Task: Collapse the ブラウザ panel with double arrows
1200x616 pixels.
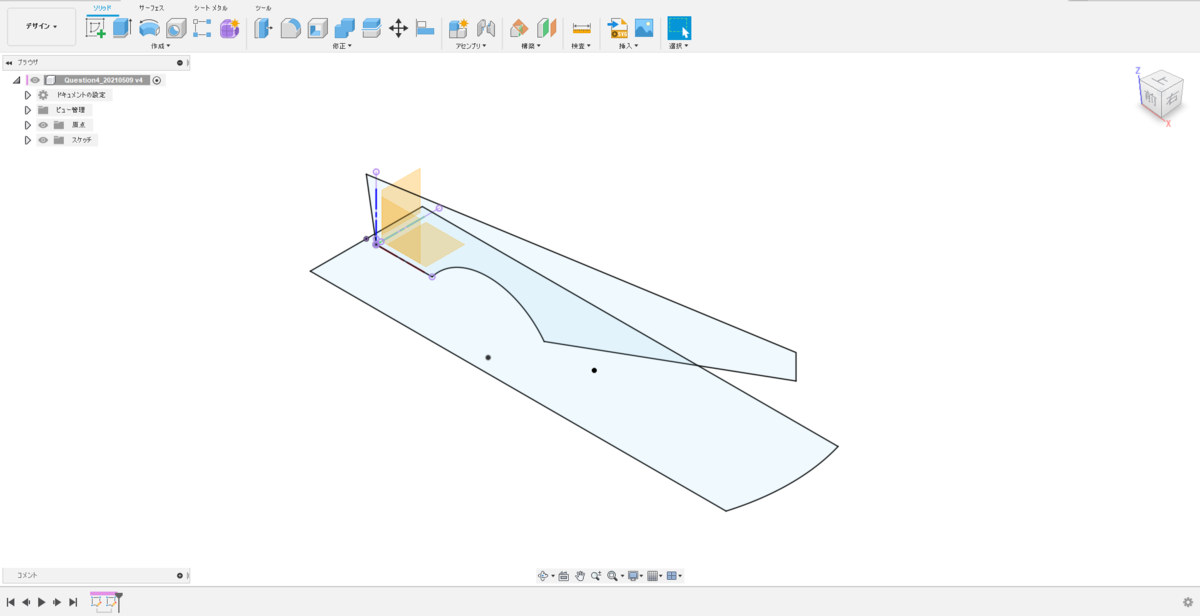Action: [9, 62]
